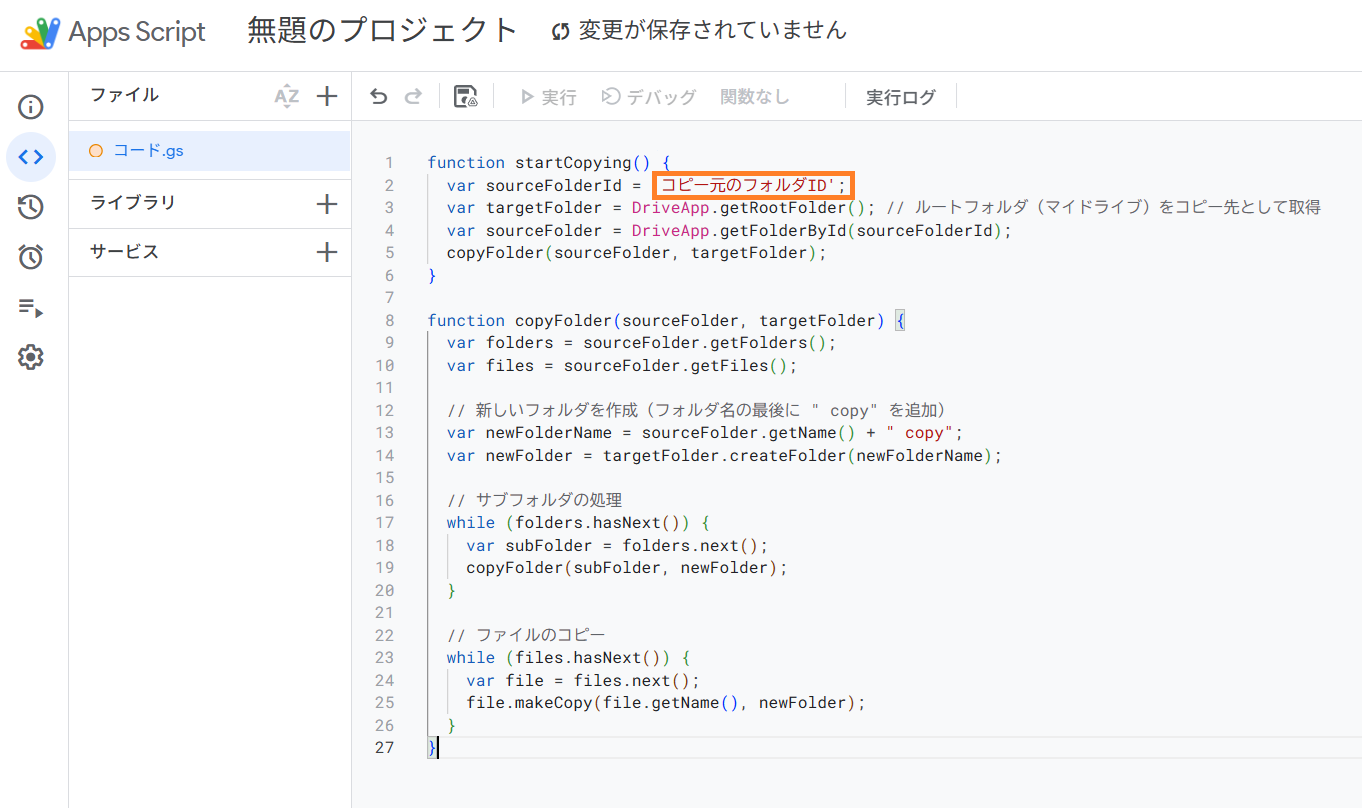The height and width of the screenshot is (808, 1362).
Task: Rename the 無題のプロジェクト project title
Action: click(382, 31)
